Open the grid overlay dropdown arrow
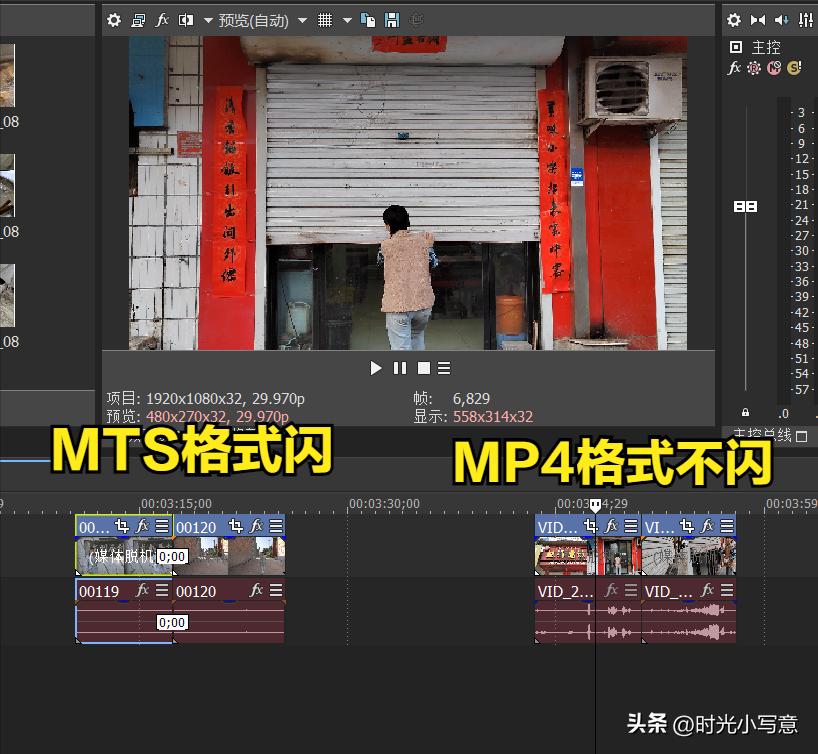 (346, 20)
